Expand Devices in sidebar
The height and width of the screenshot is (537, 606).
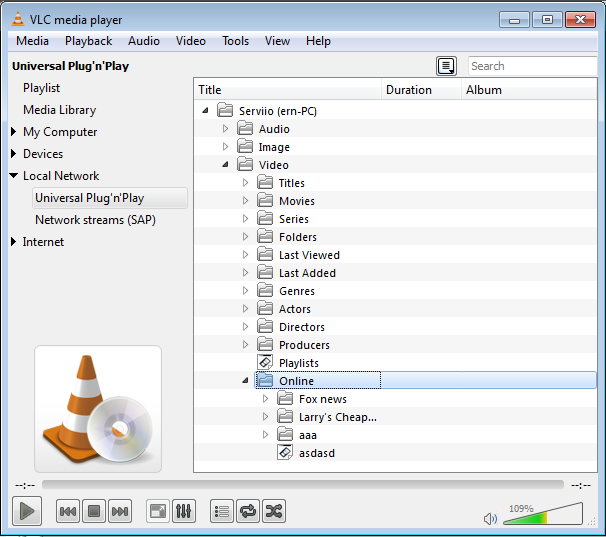click(x=14, y=154)
